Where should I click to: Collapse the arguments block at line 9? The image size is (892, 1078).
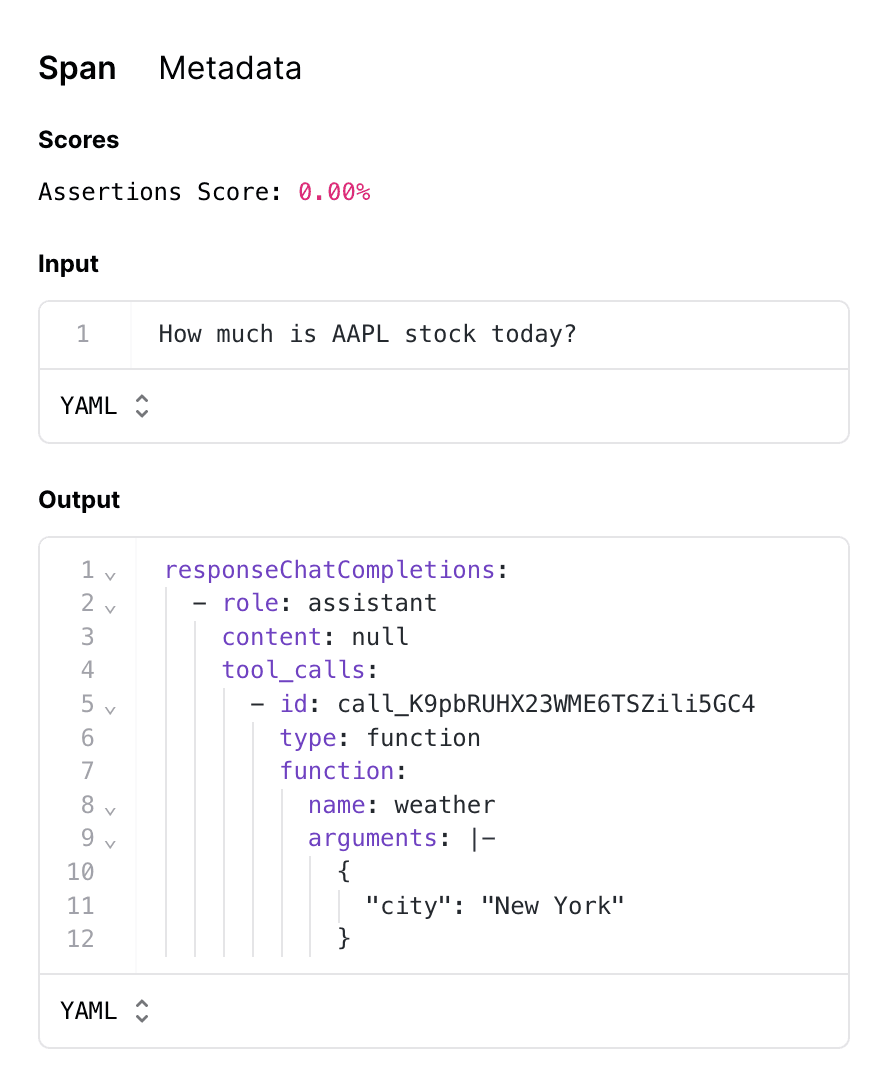click(110, 842)
